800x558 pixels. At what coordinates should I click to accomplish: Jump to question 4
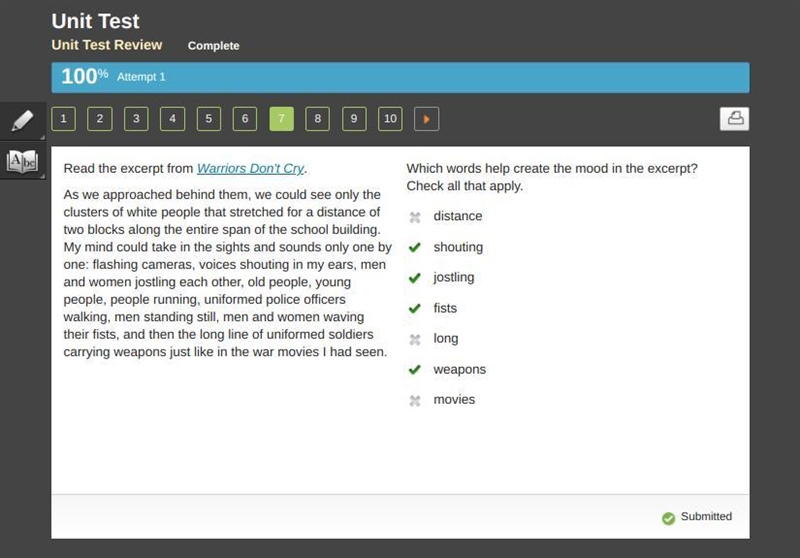pos(172,119)
